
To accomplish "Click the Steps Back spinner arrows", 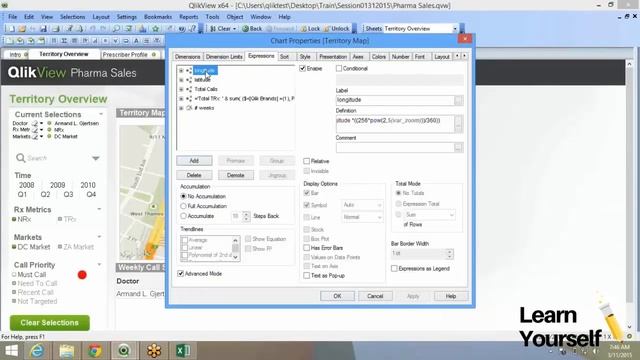I will [246, 216].
